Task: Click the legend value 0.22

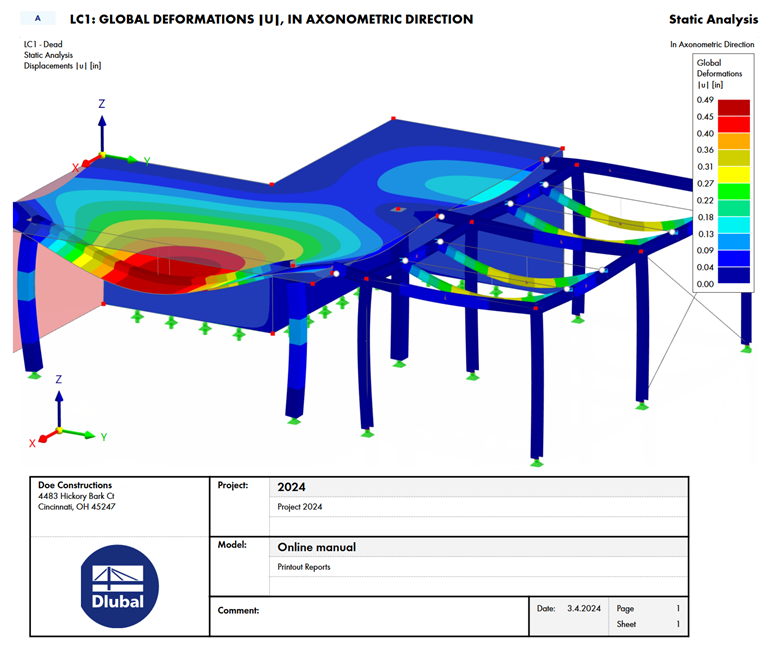Action: click(705, 200)
